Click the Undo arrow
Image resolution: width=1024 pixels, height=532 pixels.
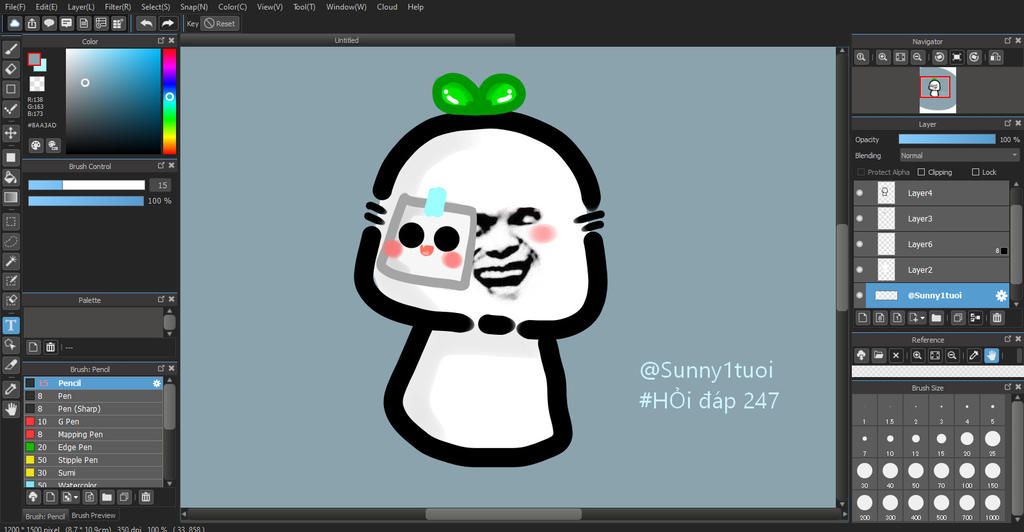click(146, 23)
